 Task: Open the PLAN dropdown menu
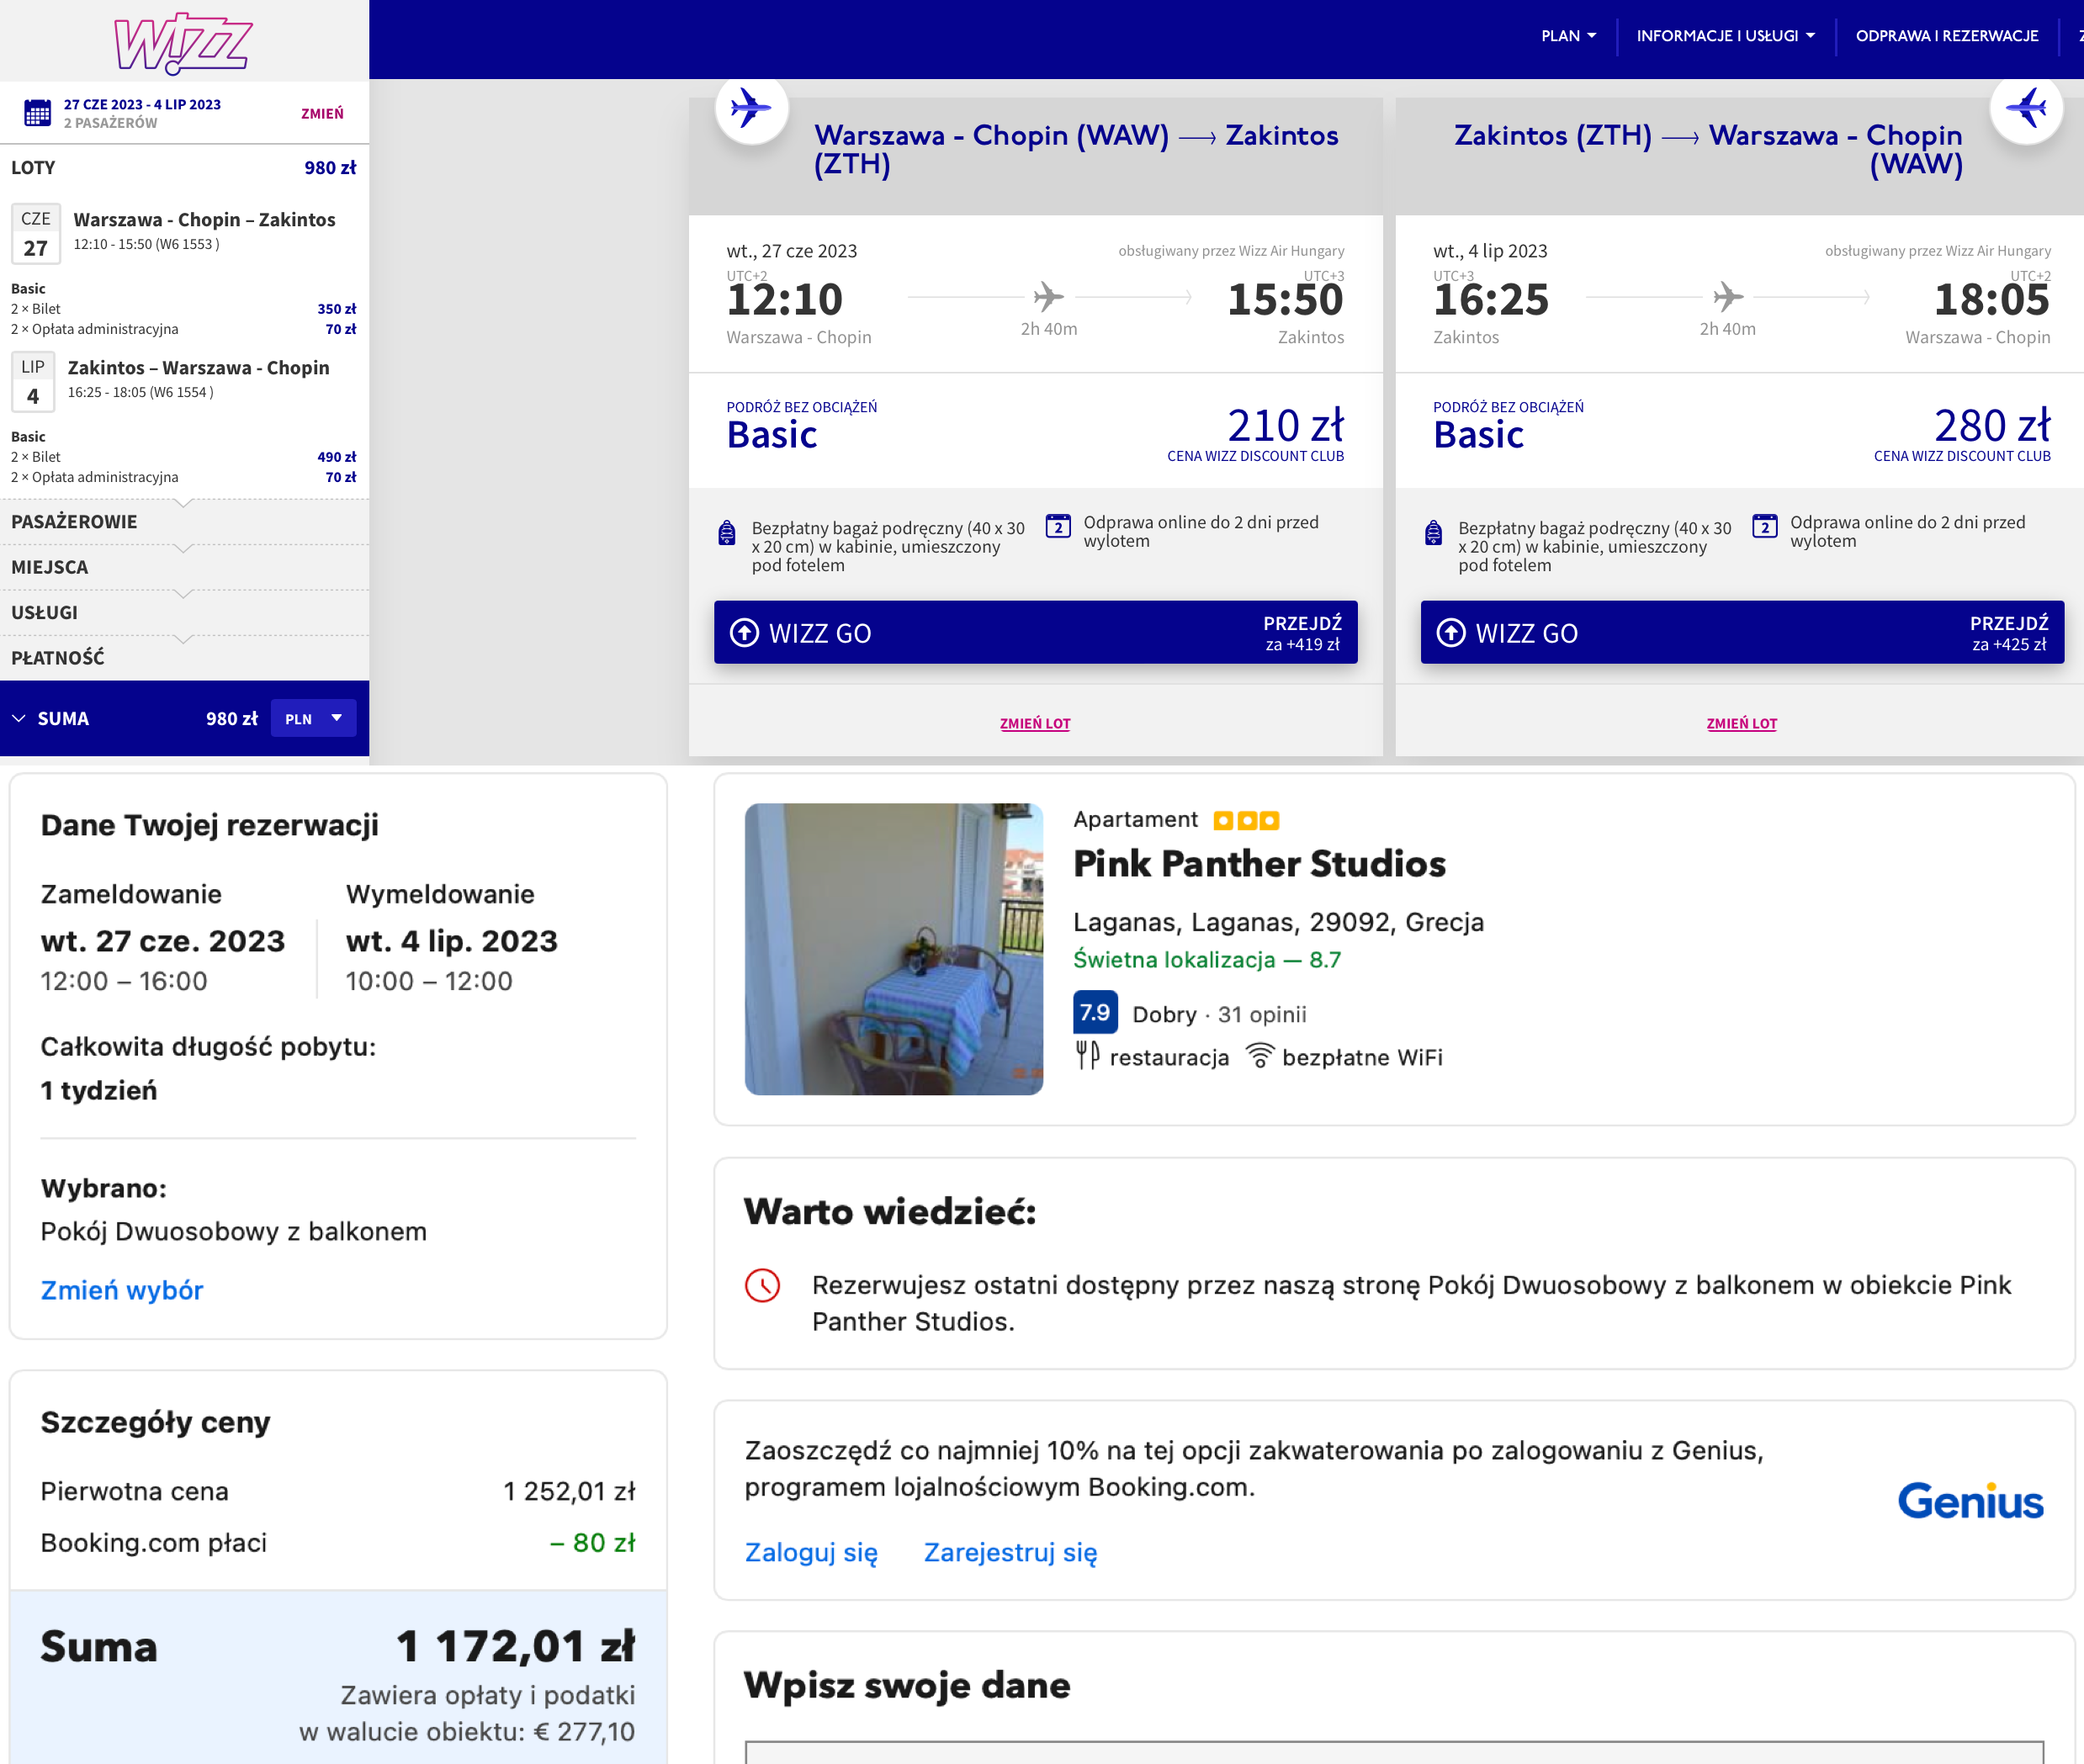tap(1568, 36)
